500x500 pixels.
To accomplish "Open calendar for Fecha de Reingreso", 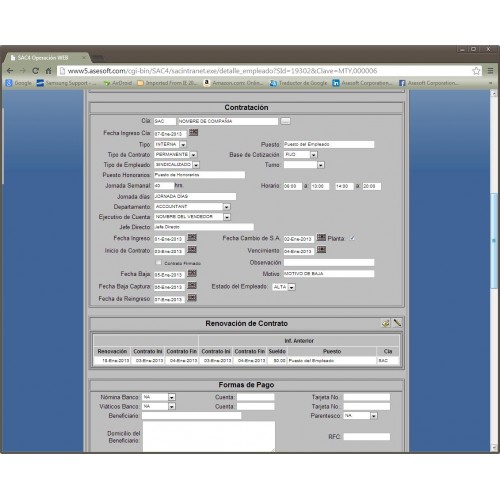I will (192, 298).
